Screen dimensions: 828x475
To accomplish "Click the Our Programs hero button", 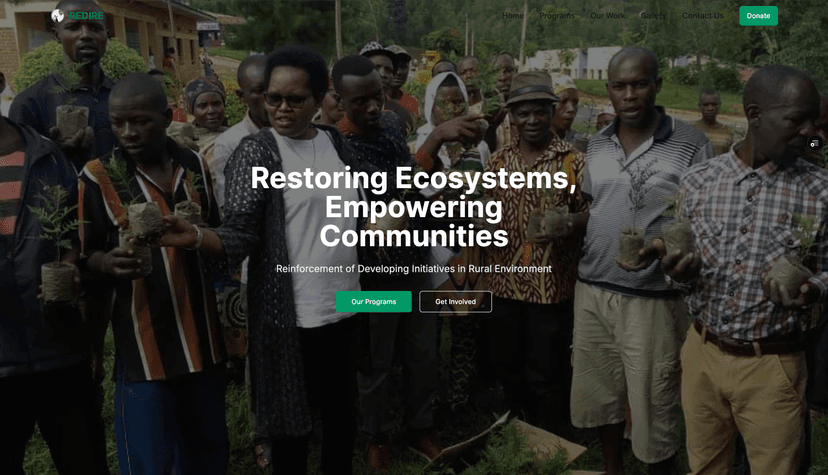I will (374, 301).
